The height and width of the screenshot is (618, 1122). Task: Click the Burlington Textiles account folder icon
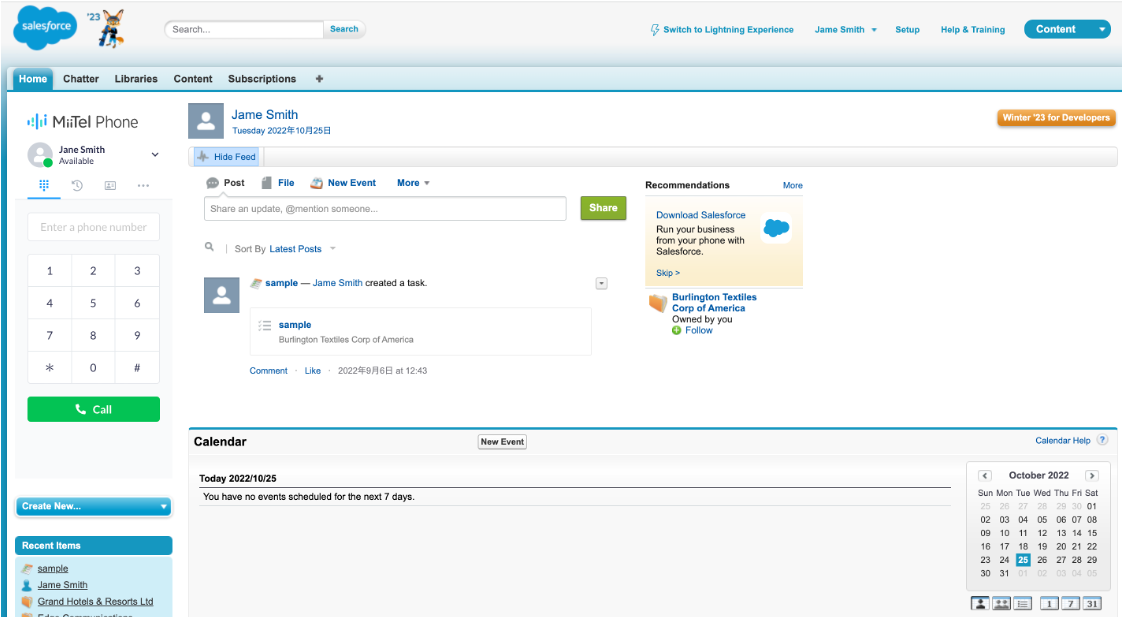point(658,303)
